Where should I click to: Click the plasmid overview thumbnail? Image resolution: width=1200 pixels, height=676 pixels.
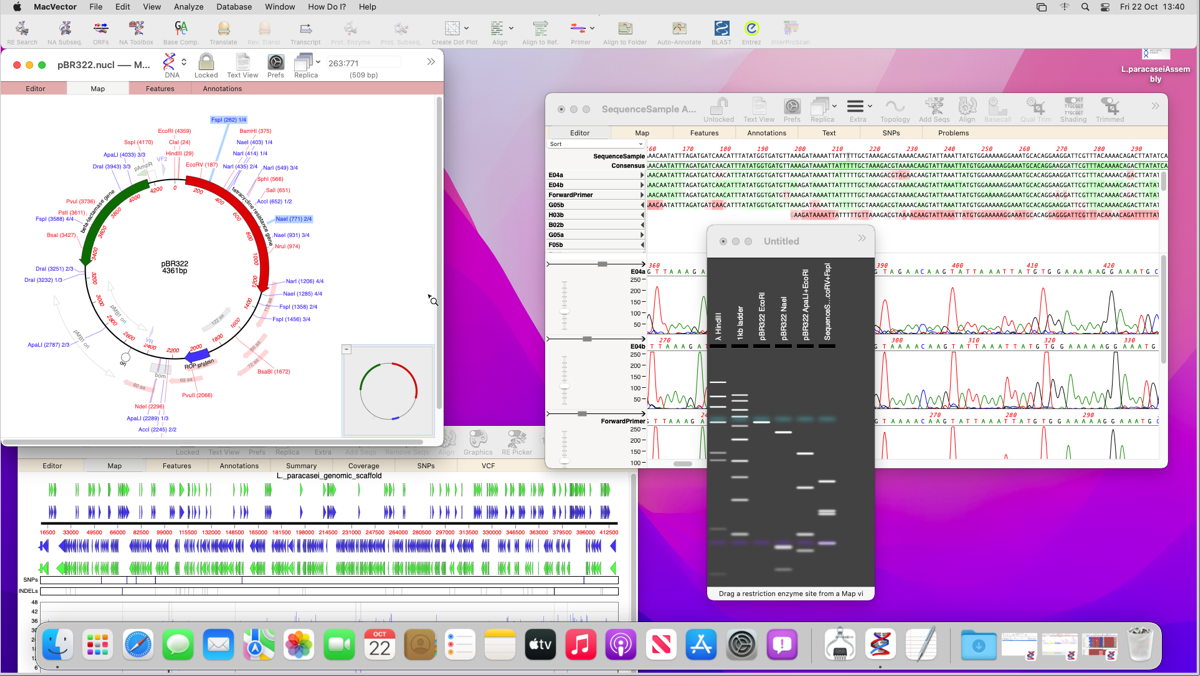pos(389,390)
